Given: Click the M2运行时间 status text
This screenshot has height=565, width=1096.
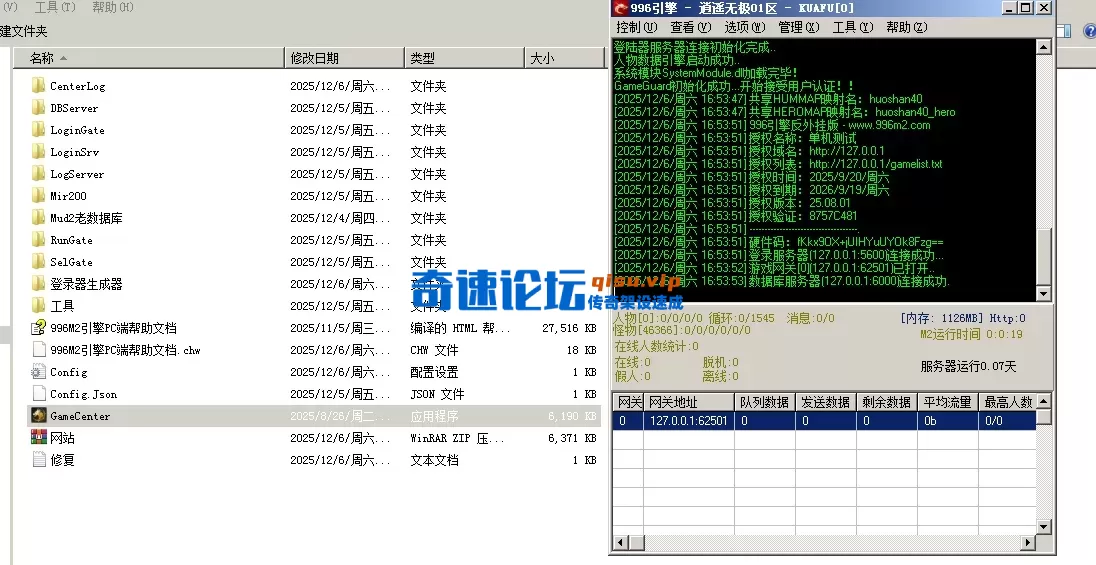Looking at the screenshot, I should tap(972, 334).
